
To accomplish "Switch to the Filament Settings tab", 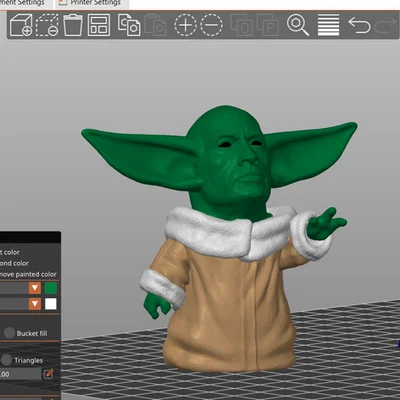I will 24,3.
